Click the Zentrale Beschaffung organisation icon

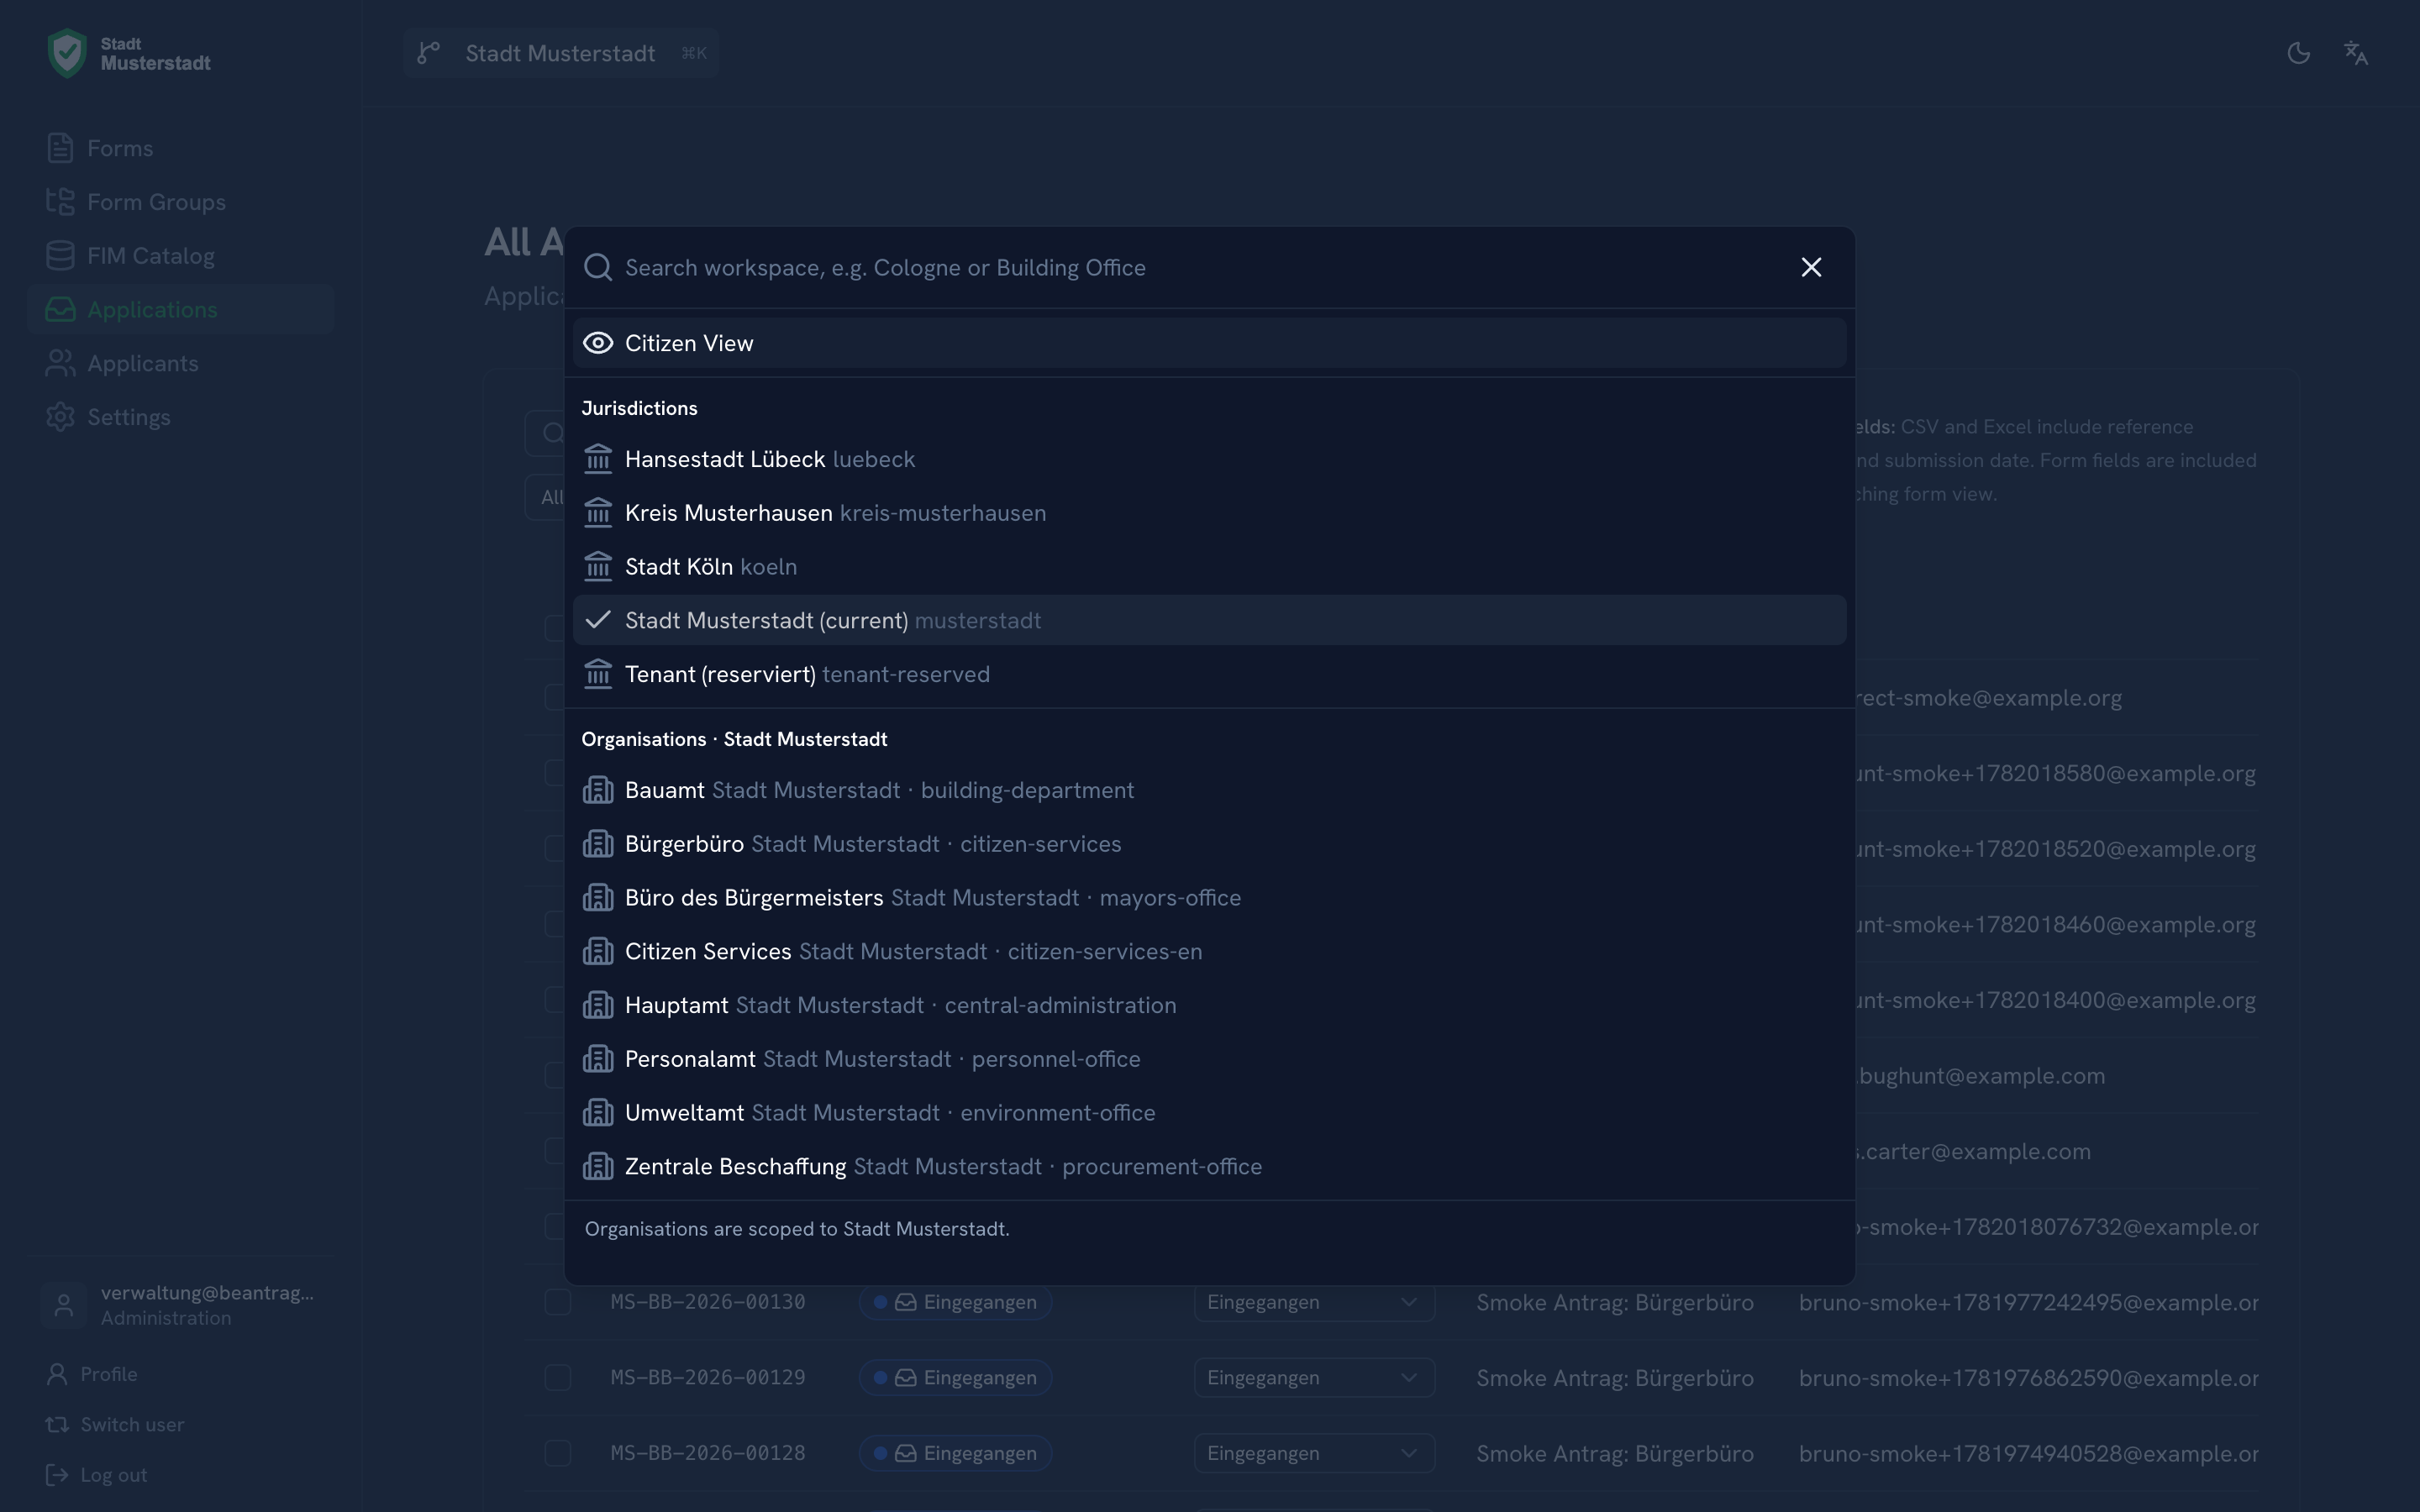pos(598,1166)
